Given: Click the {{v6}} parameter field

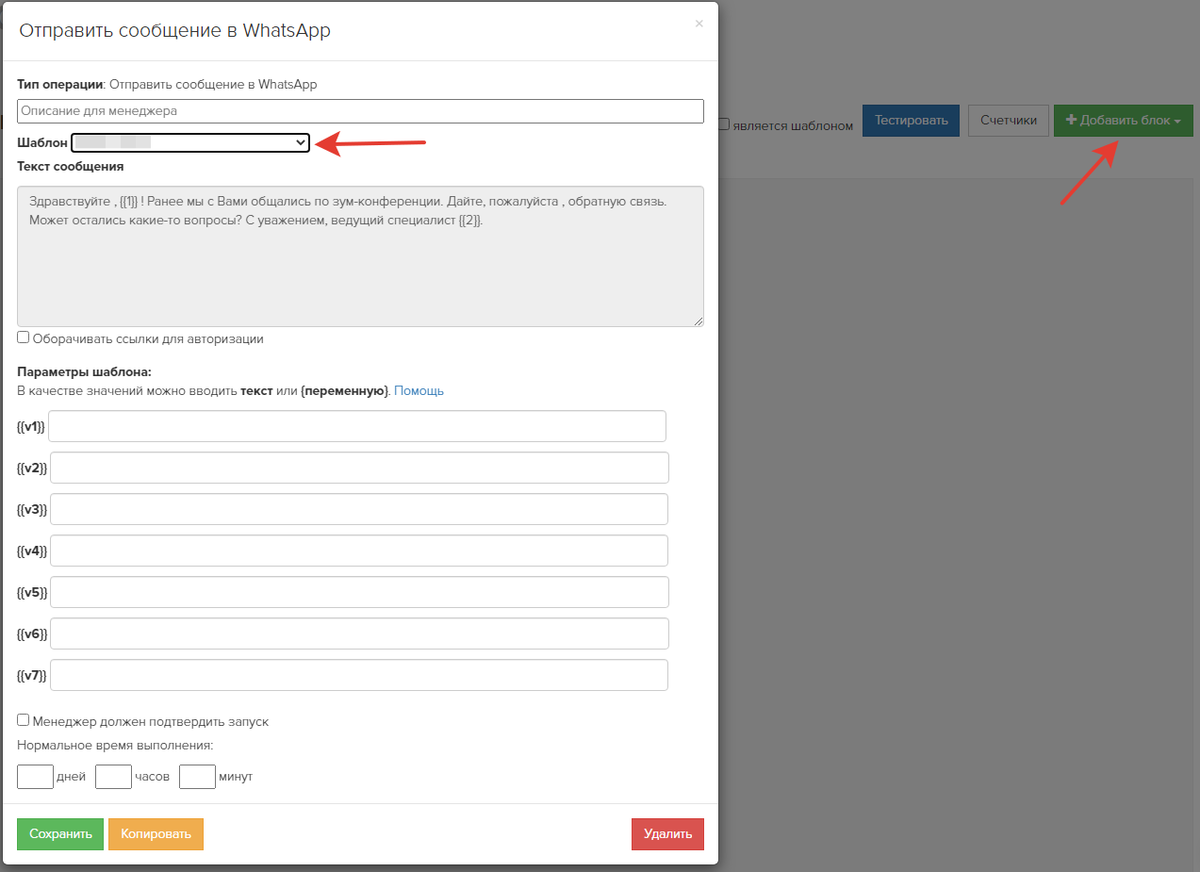Looking at the screenshot, I should point(359,634).
